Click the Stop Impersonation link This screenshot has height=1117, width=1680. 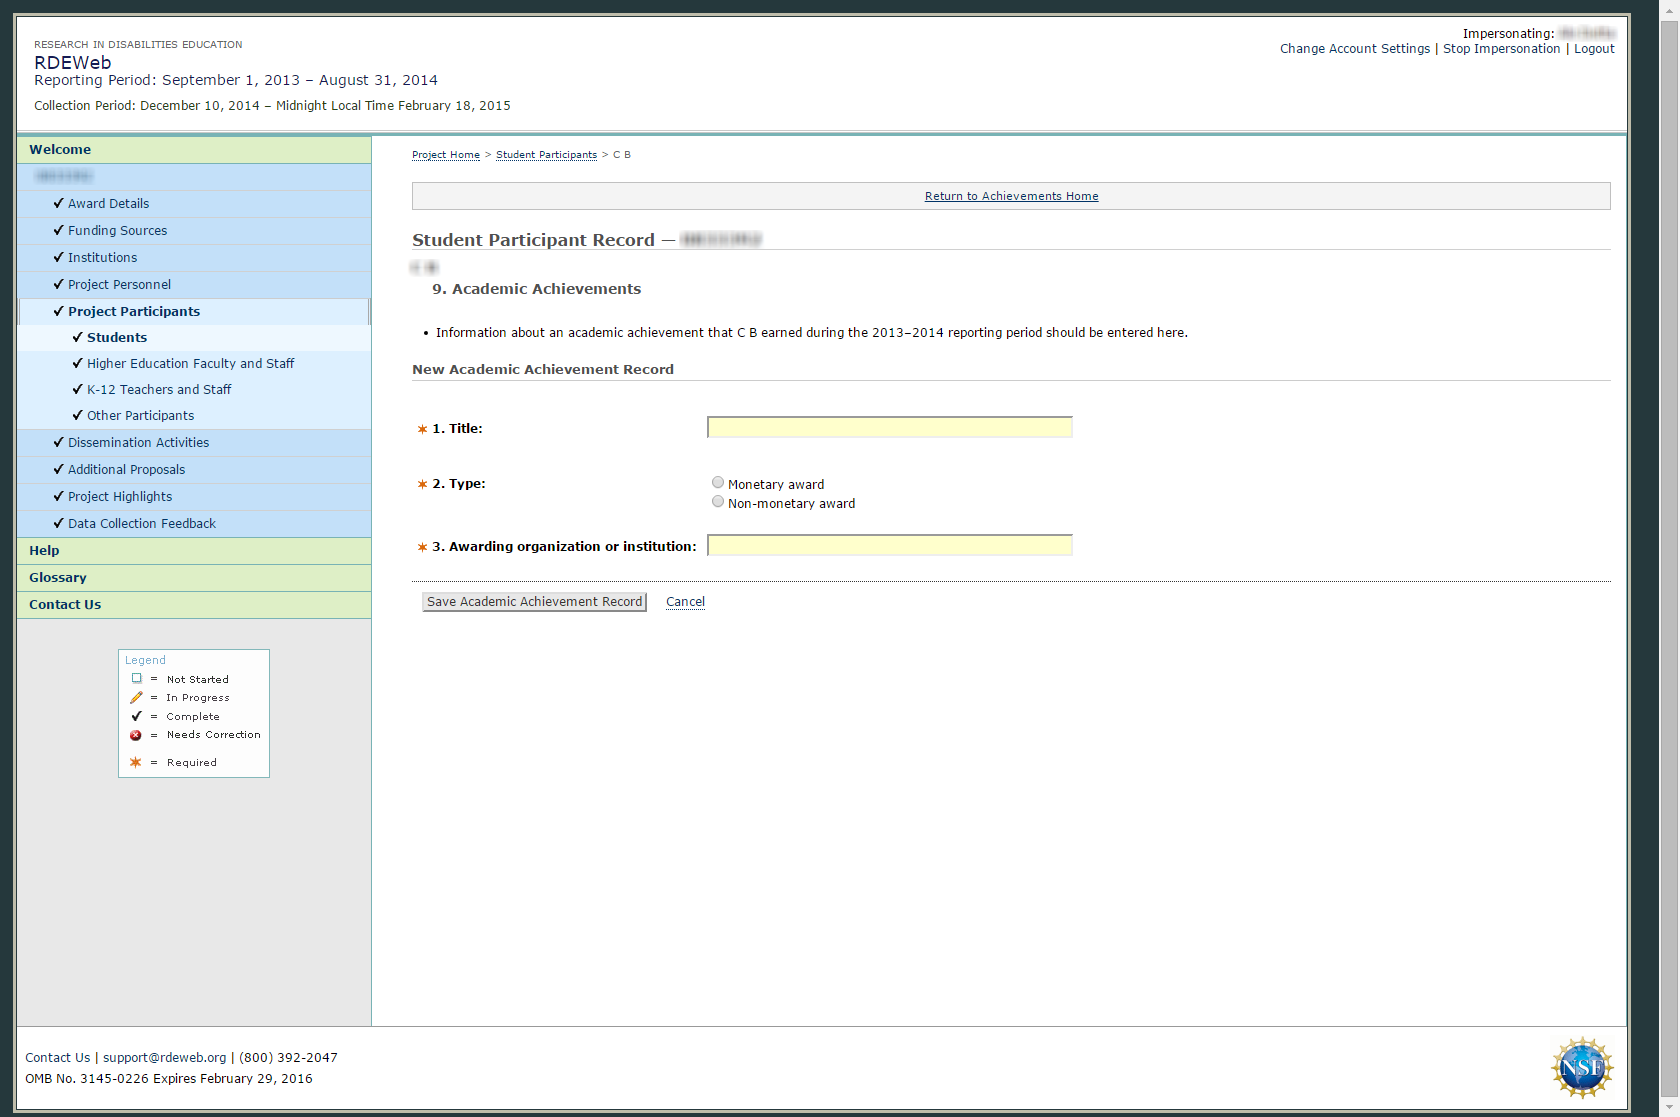point(1501,49)
